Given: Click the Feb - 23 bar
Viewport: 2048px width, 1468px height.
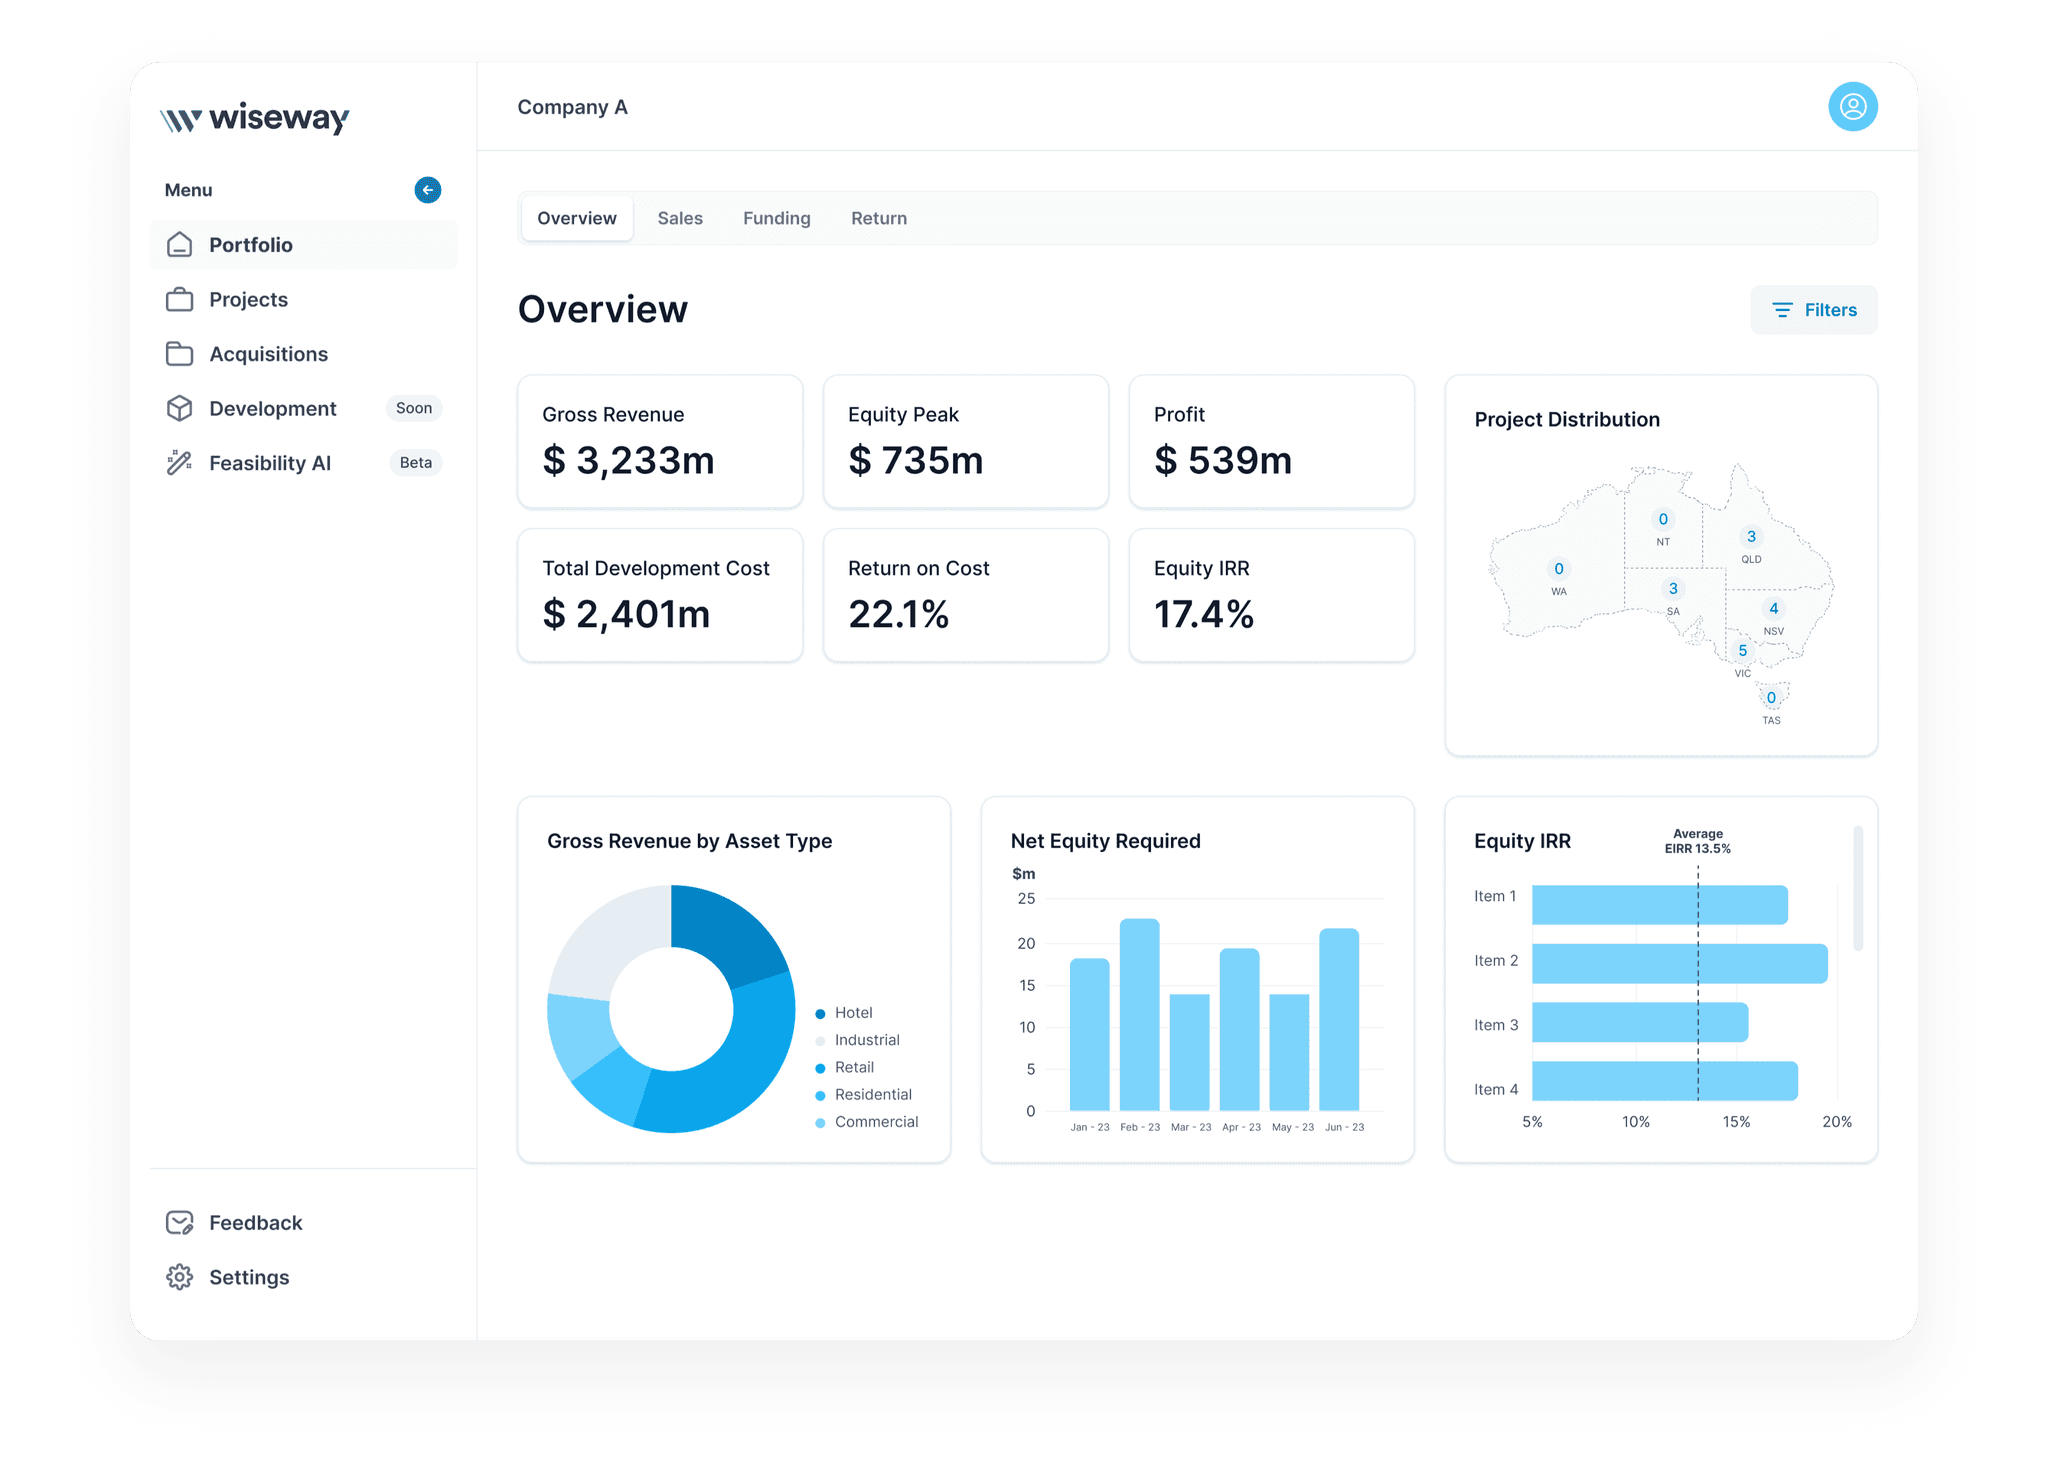Looking at the screenshot, I should pyautogui.click(x=1140, y=1014).
